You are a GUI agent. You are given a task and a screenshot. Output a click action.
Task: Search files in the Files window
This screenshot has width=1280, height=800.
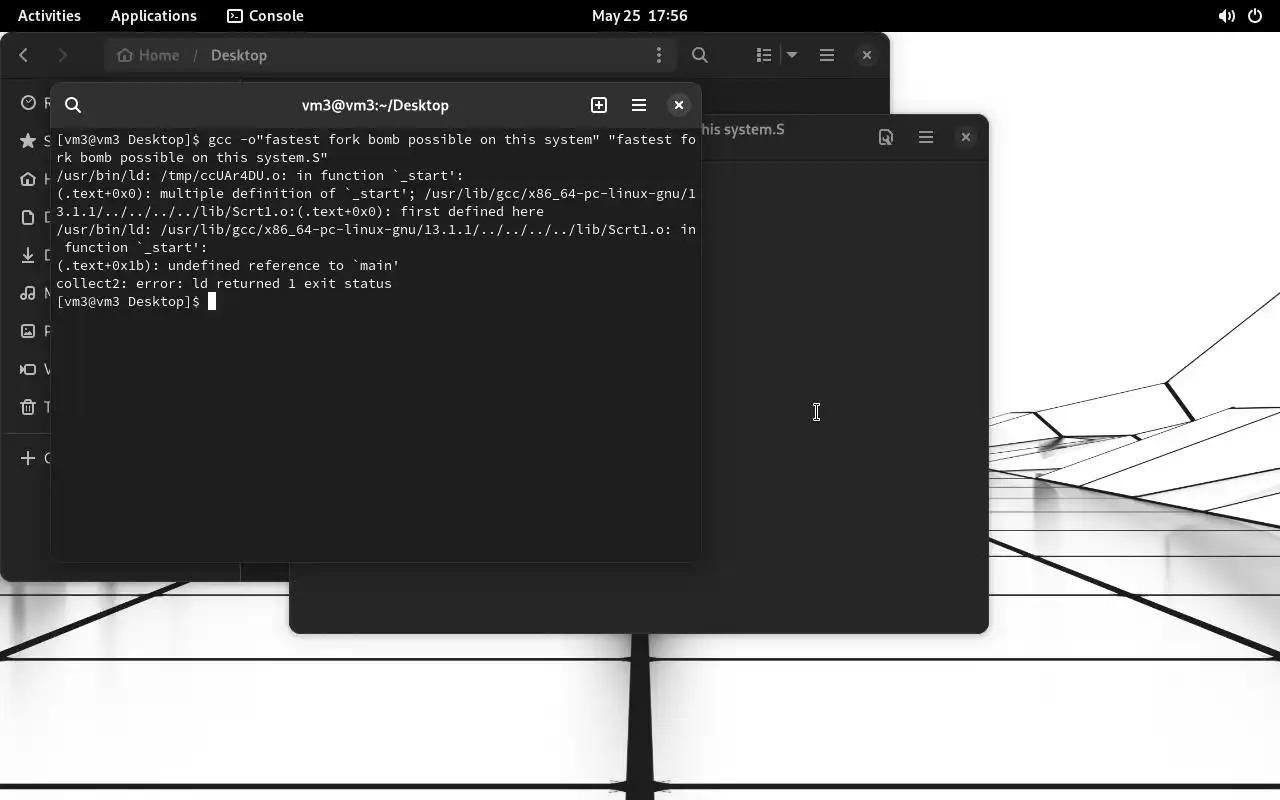700,55
